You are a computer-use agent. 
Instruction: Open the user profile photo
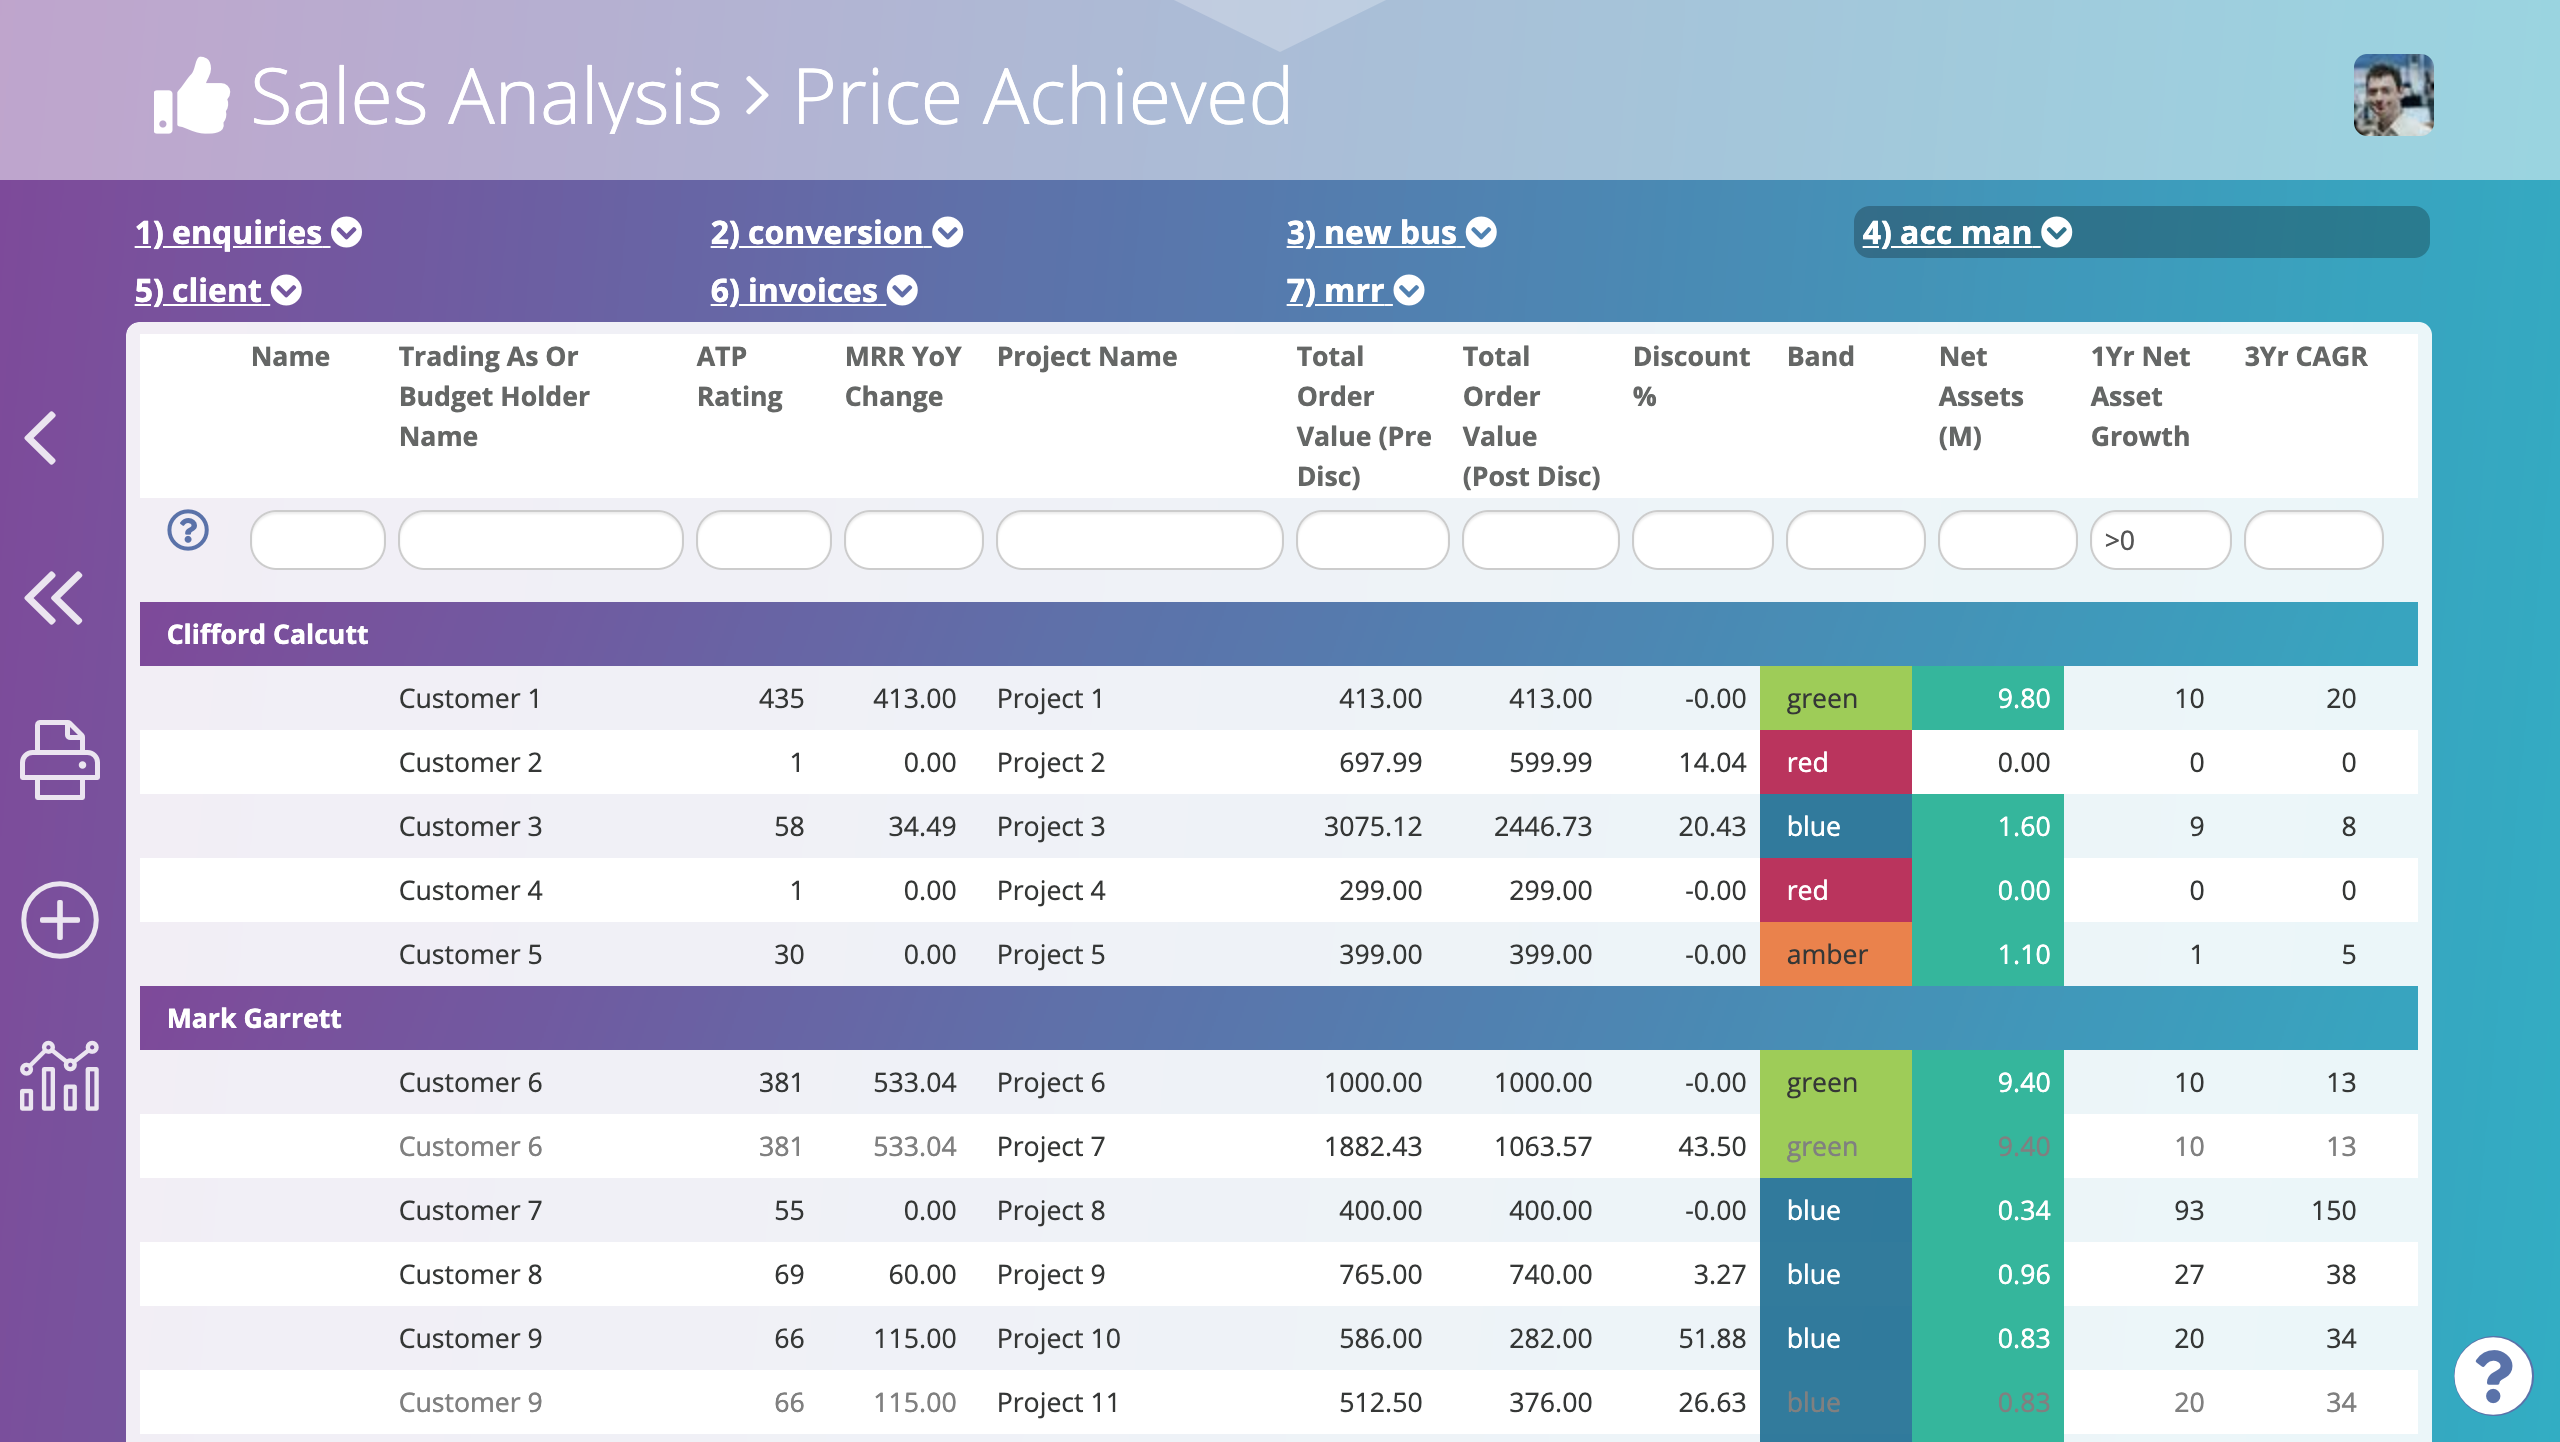(x=2393, y=95)
